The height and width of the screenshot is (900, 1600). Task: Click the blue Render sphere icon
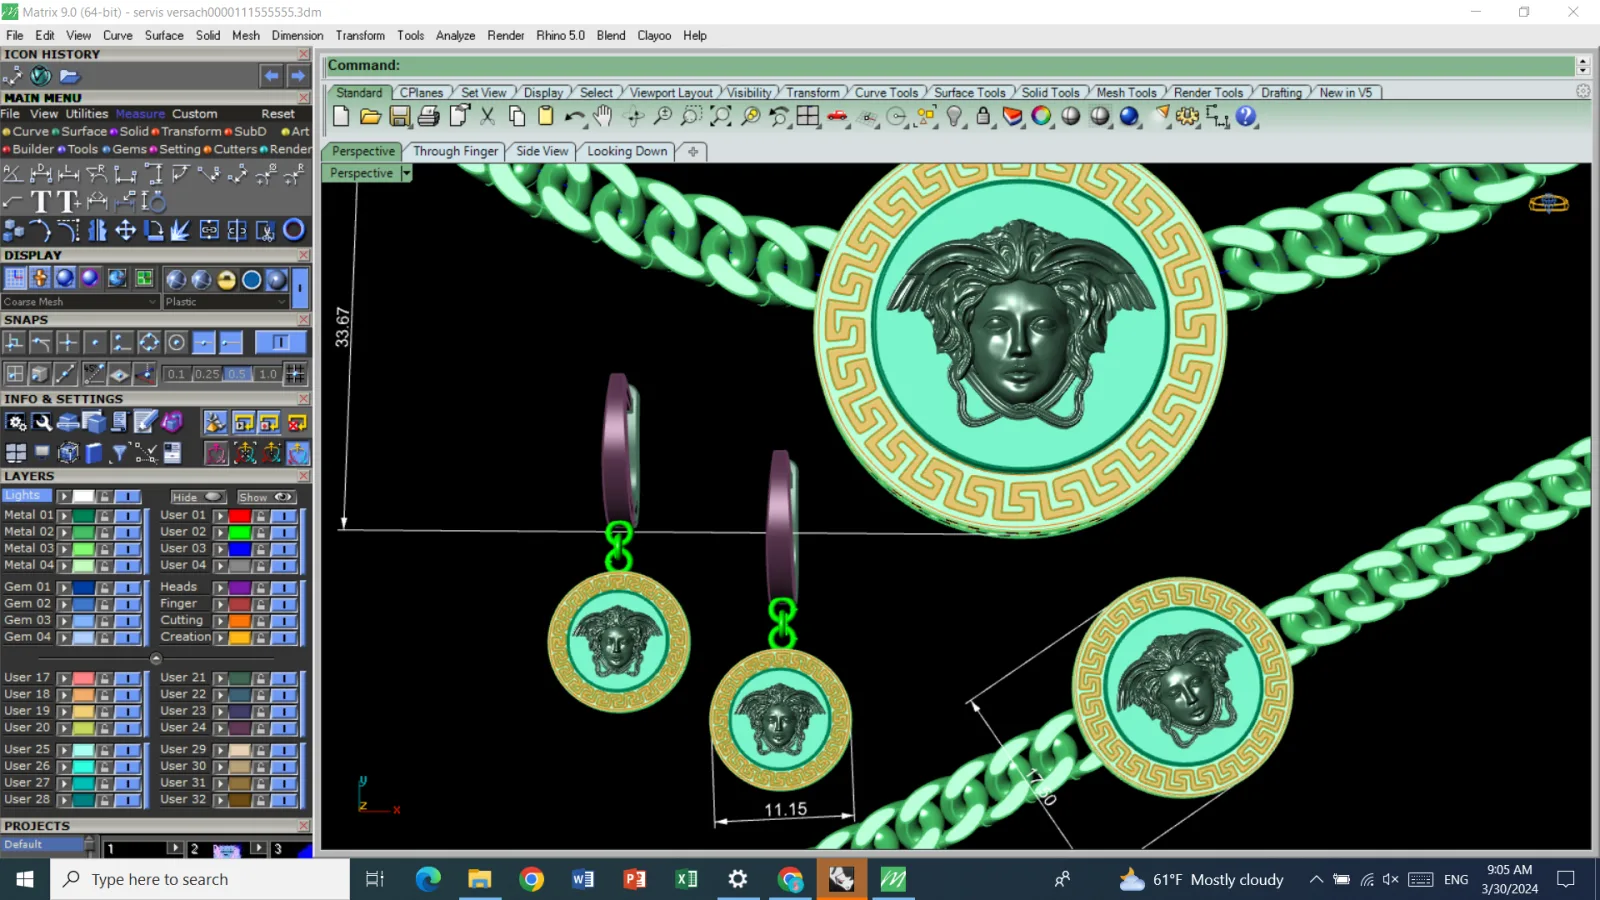[x=1130, y=117]
